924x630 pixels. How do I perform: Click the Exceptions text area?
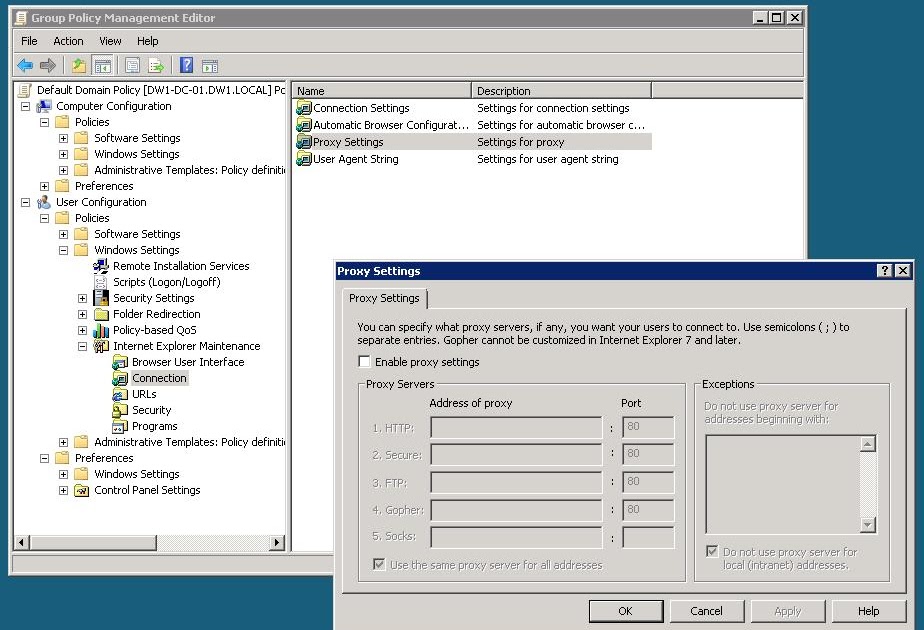(783, 484)
